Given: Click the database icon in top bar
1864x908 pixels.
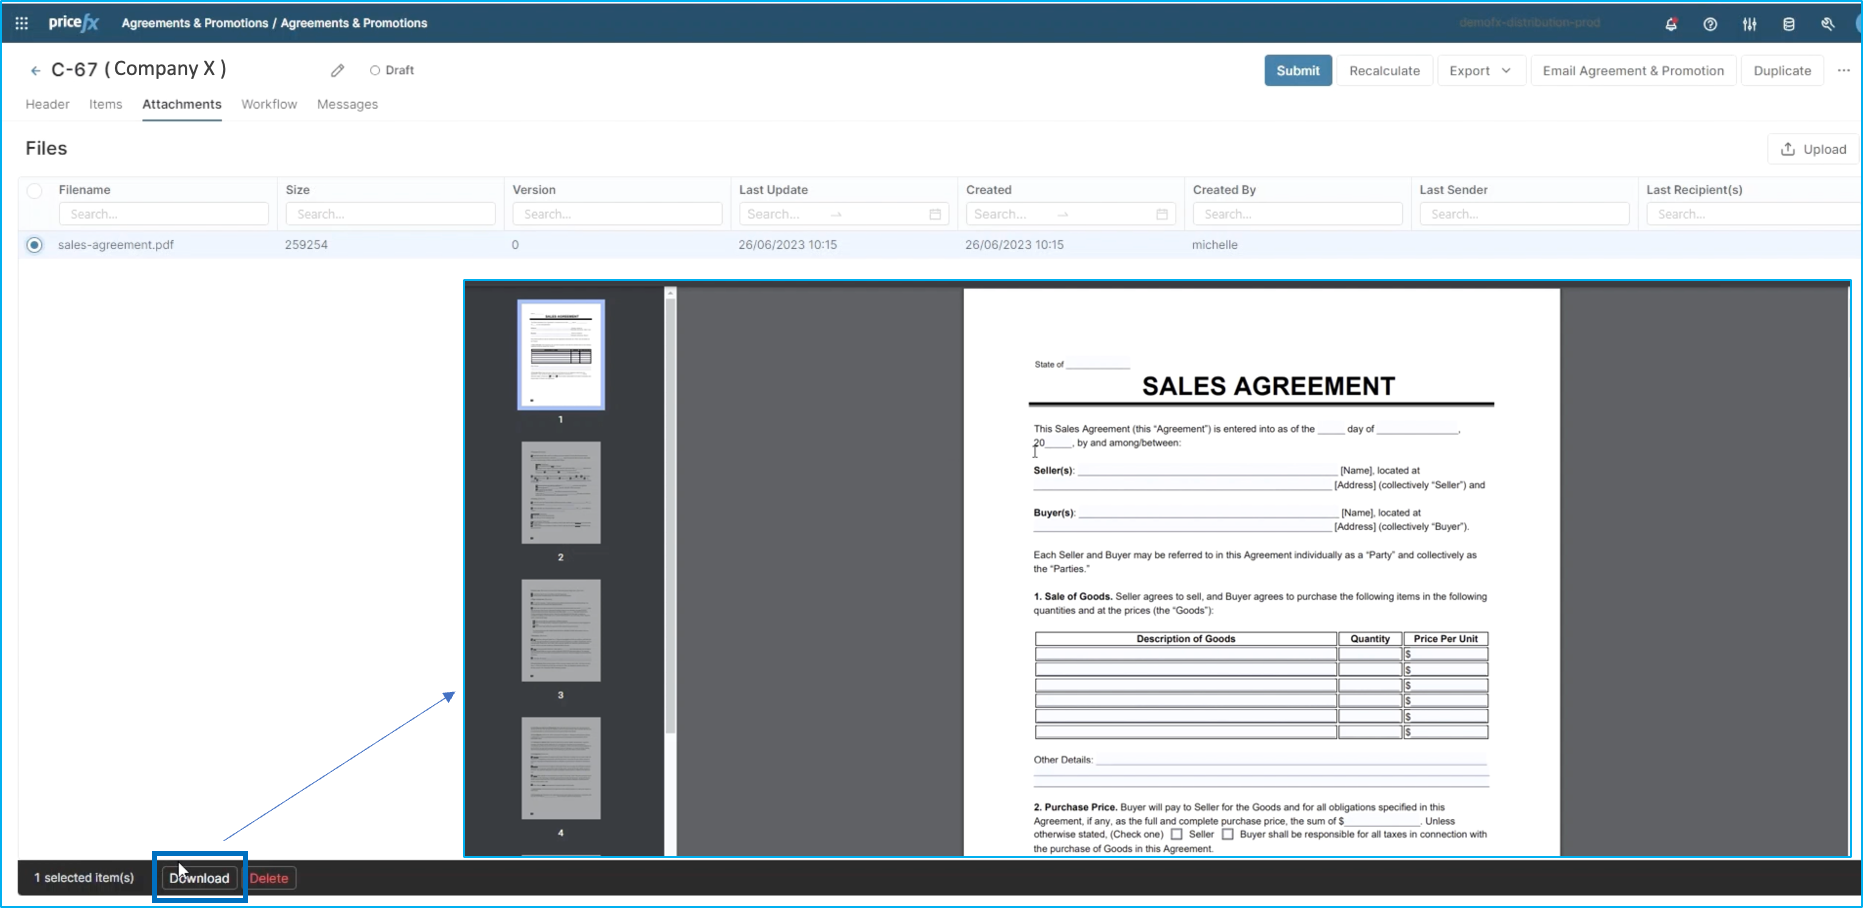Looking at the screenshot, I should point(1788,24).
